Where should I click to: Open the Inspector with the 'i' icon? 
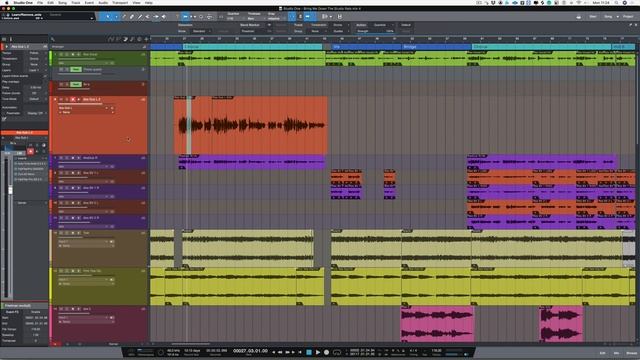coord(11,39)
